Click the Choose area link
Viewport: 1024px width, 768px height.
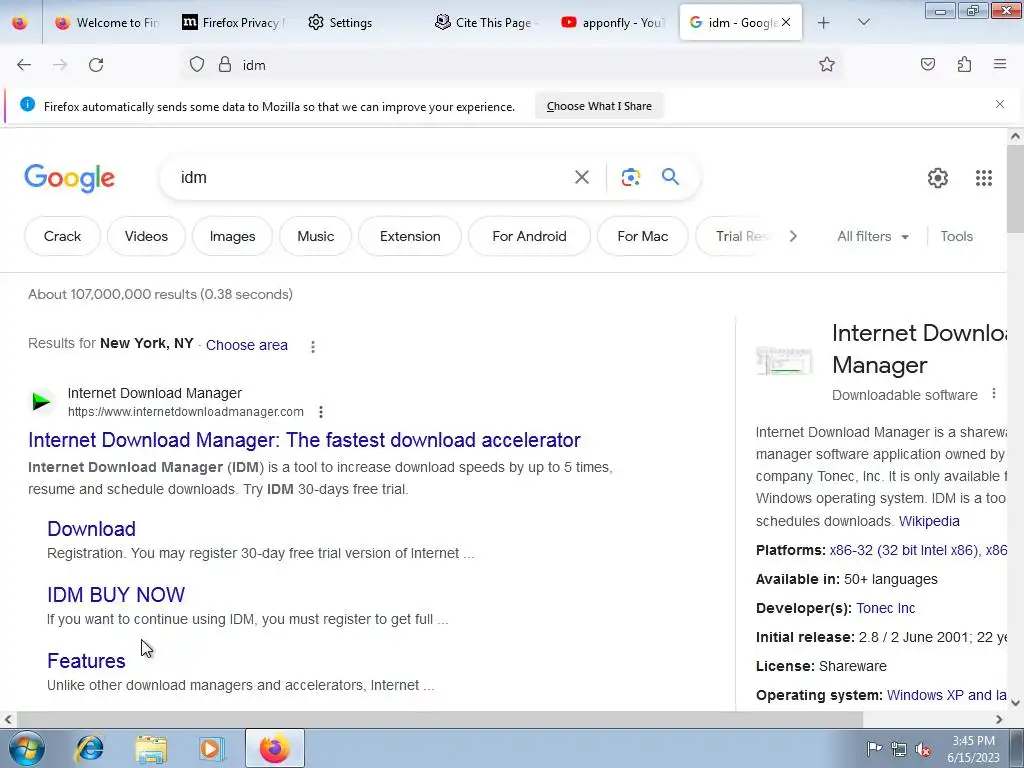247,345
